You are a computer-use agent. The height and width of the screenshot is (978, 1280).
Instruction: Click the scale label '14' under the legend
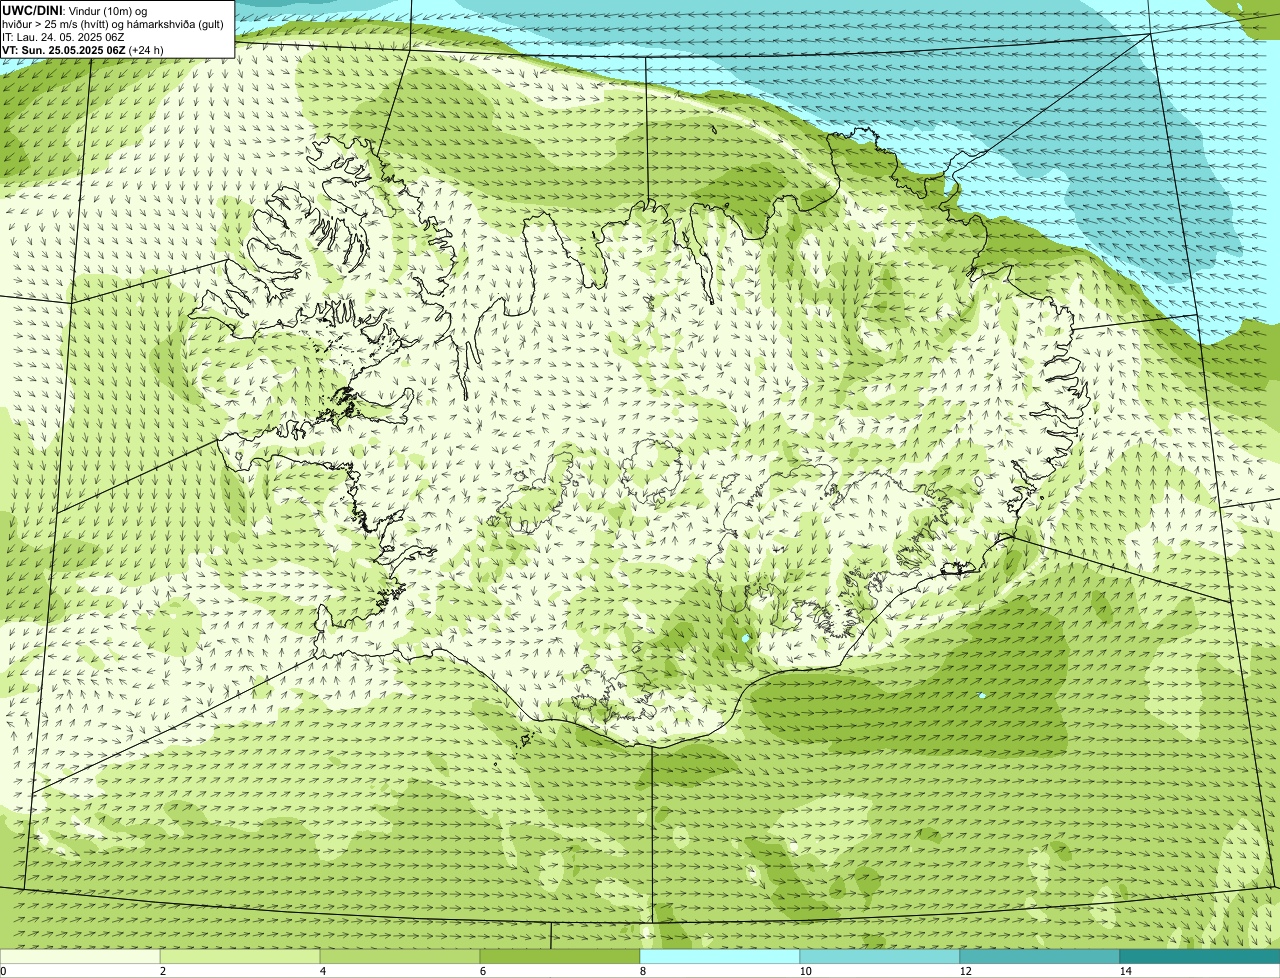pos(1125,971)
